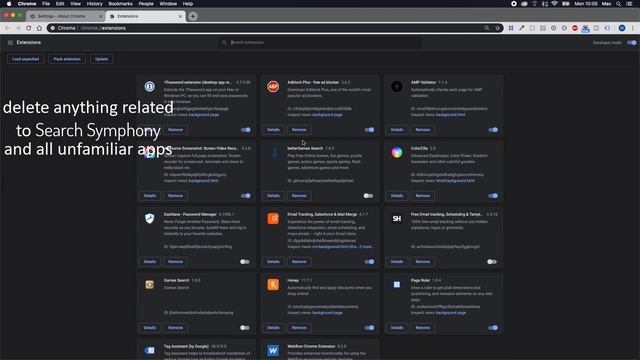This screenshot has width=640, height=360.
Task: Open the Bookmarks menu
Action: click(120, 4)
